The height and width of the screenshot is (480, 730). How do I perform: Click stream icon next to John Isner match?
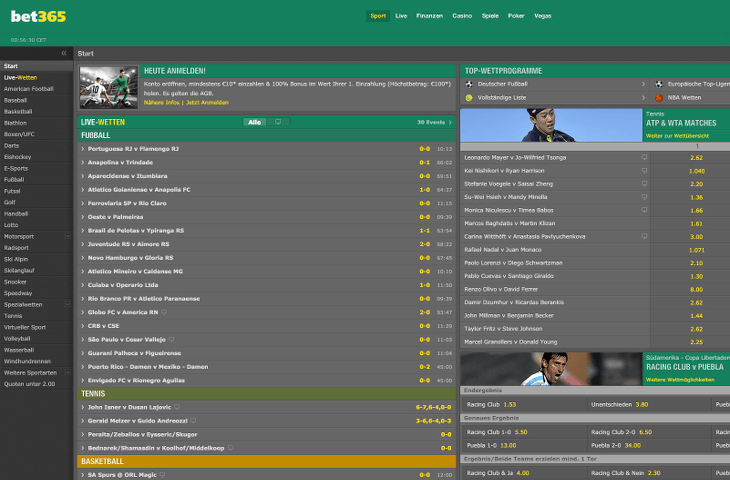coord(177,407)
